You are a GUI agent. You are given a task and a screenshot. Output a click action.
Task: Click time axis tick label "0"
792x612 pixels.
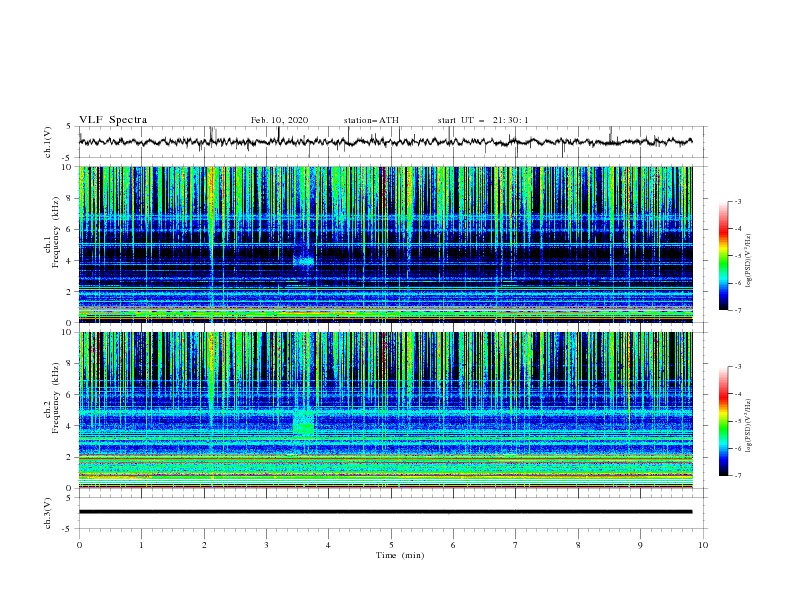79,545
